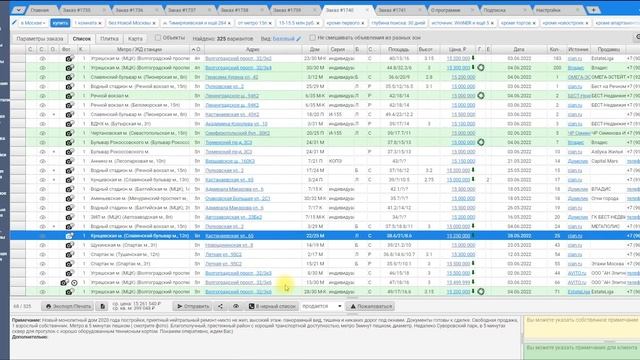Enable the Объекты checkbox
Image resolution: width=640 pixels, height=360 pixels.
[158, 38]
